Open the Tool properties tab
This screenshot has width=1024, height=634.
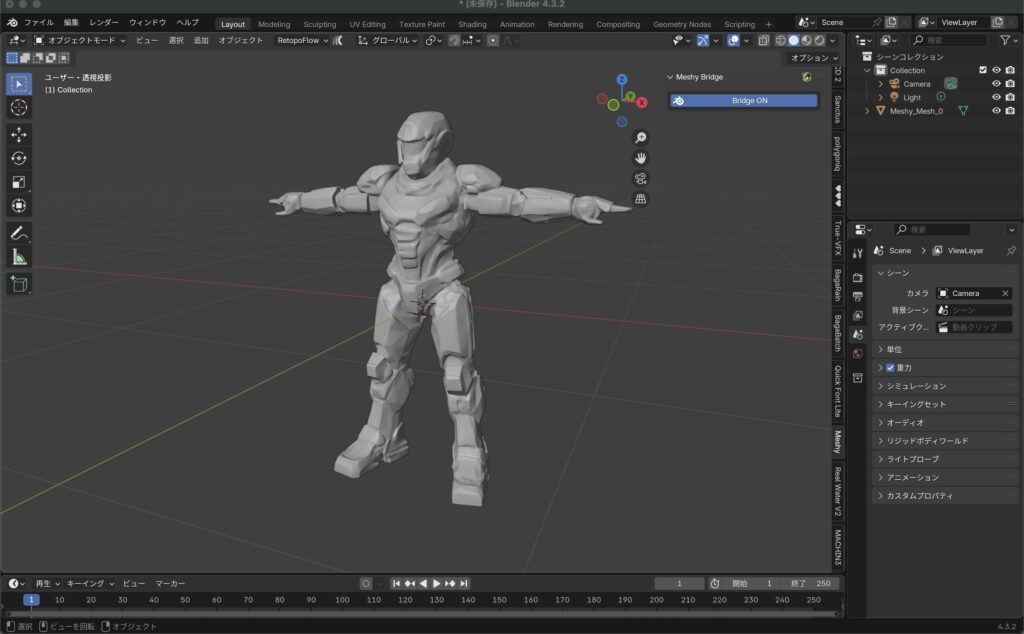click(x=857, y=253)
